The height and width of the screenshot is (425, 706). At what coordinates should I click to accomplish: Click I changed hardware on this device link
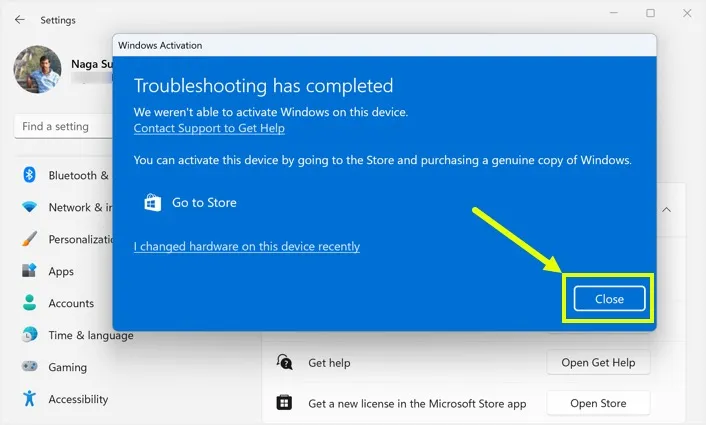click(247, 246)
